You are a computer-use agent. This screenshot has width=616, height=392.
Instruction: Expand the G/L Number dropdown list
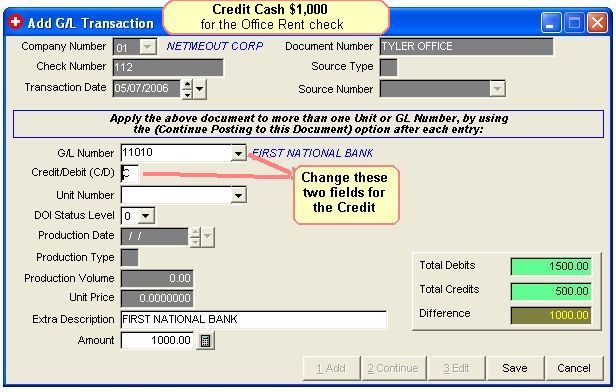pyautogui.click(x=238, y=153)
